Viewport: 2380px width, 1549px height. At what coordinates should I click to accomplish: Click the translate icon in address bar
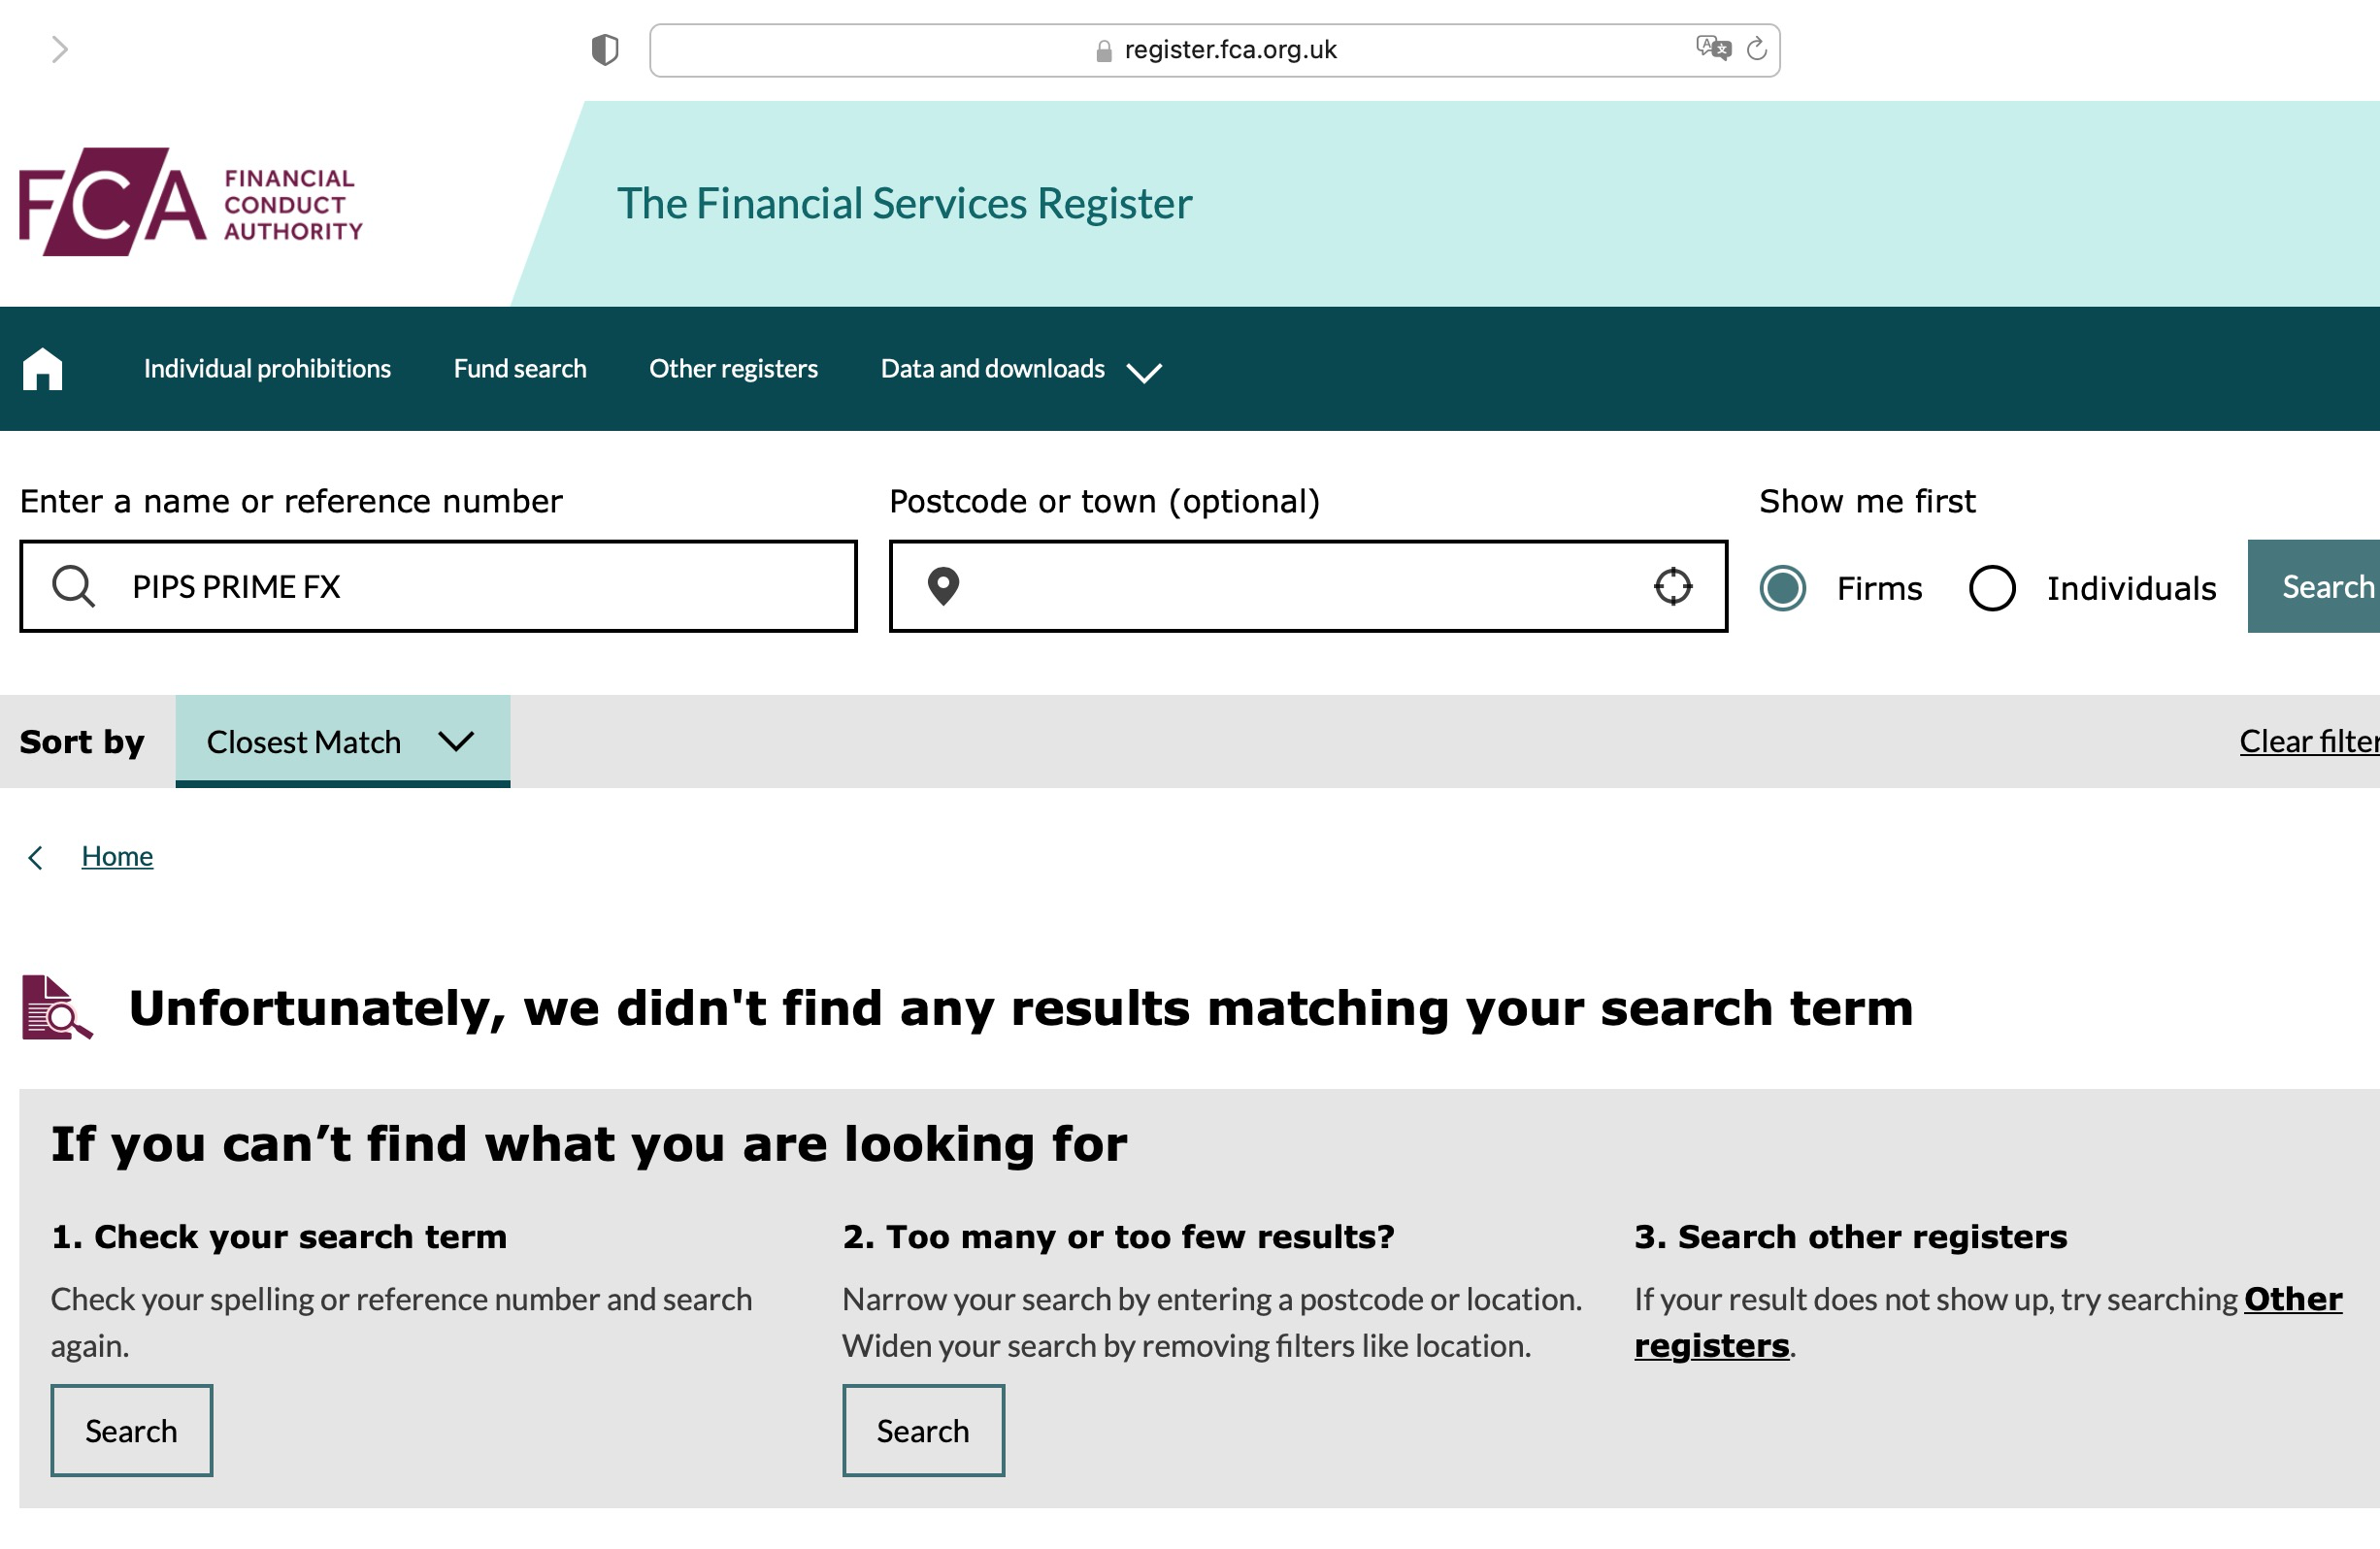point(1712,48)
